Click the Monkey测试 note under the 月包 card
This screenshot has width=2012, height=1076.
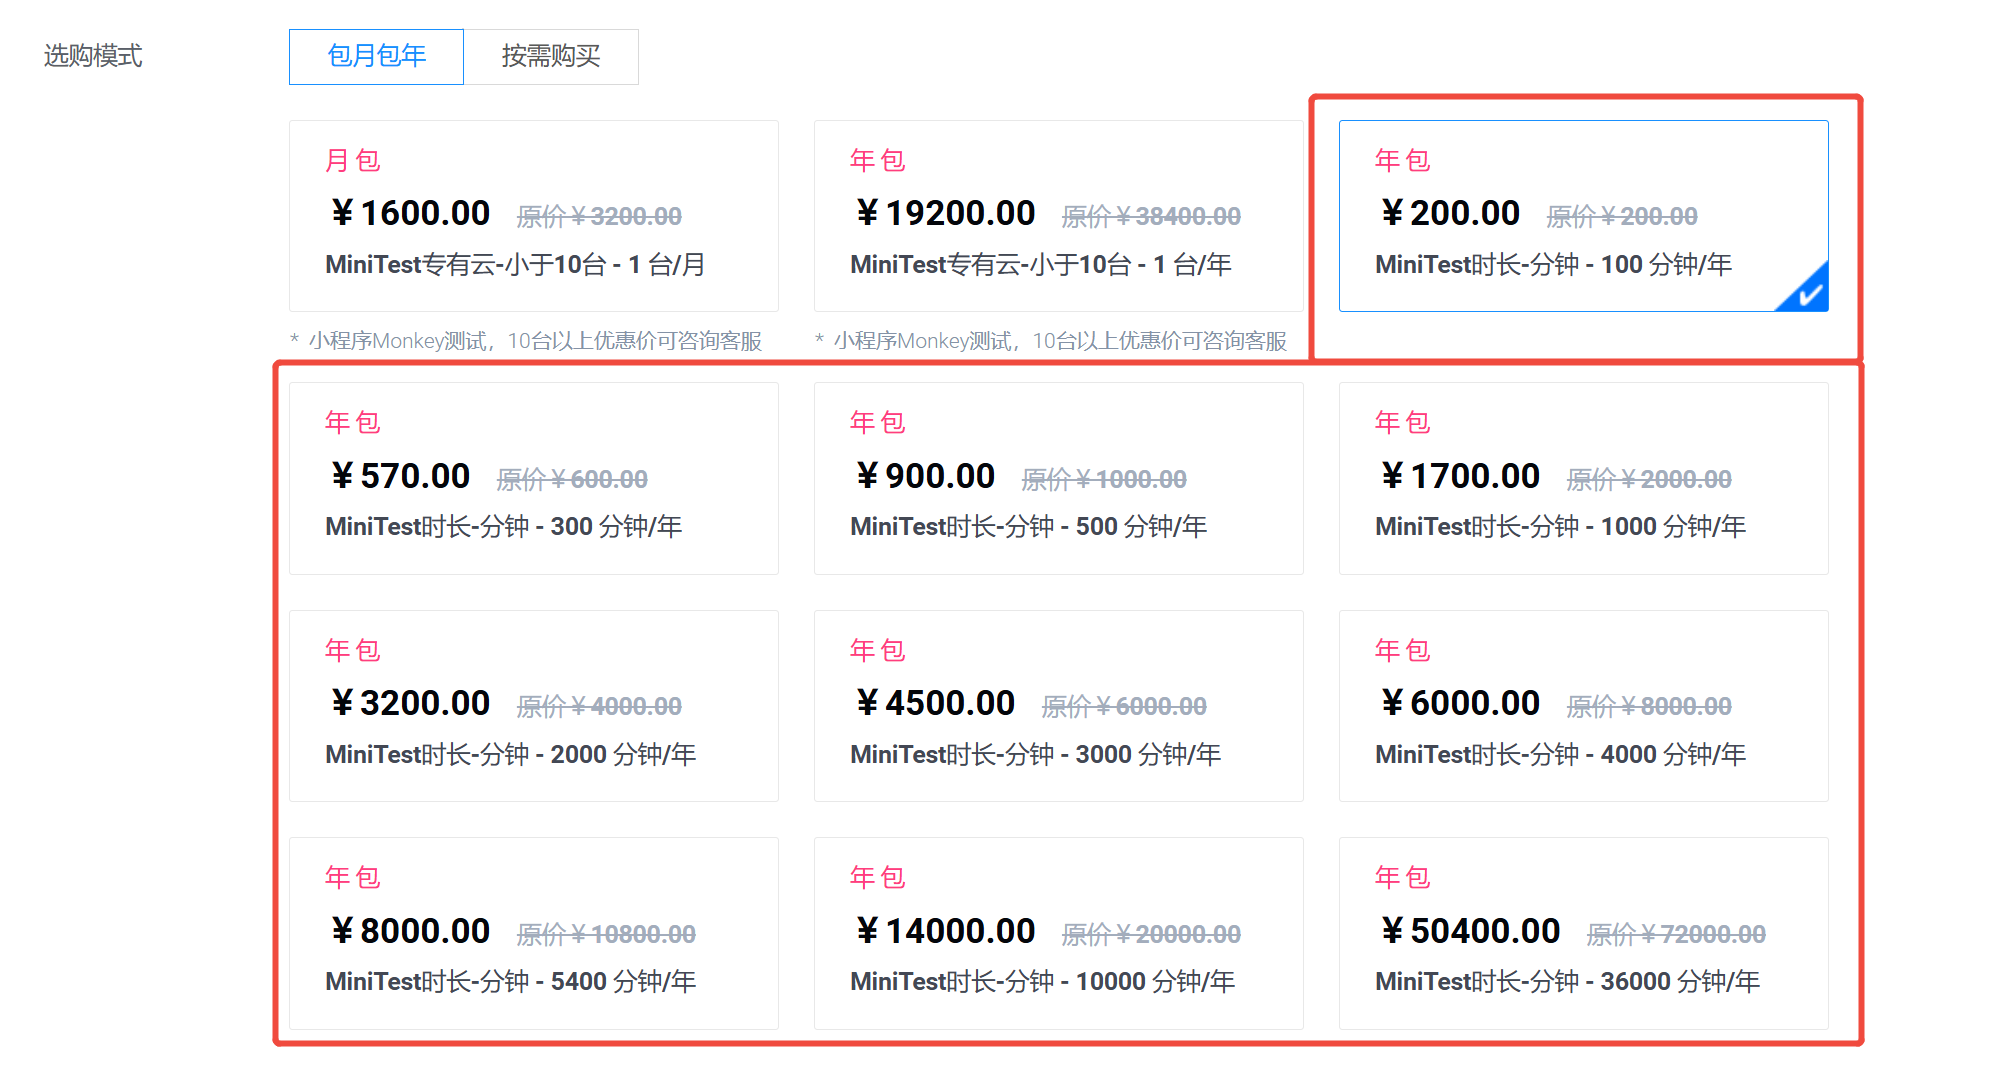(x=526, y=341)
